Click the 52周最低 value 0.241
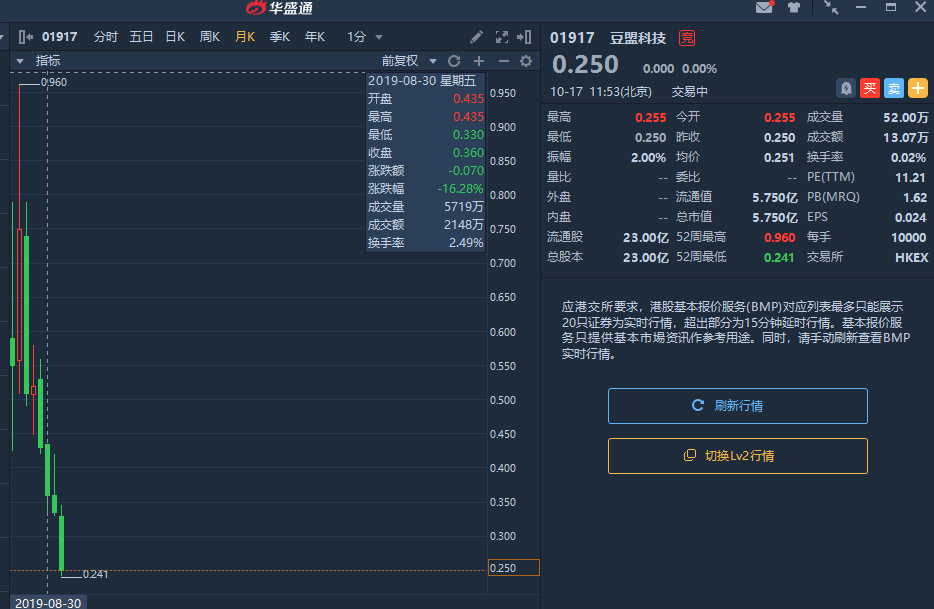 pyautogui.click(x=779, y=257)
